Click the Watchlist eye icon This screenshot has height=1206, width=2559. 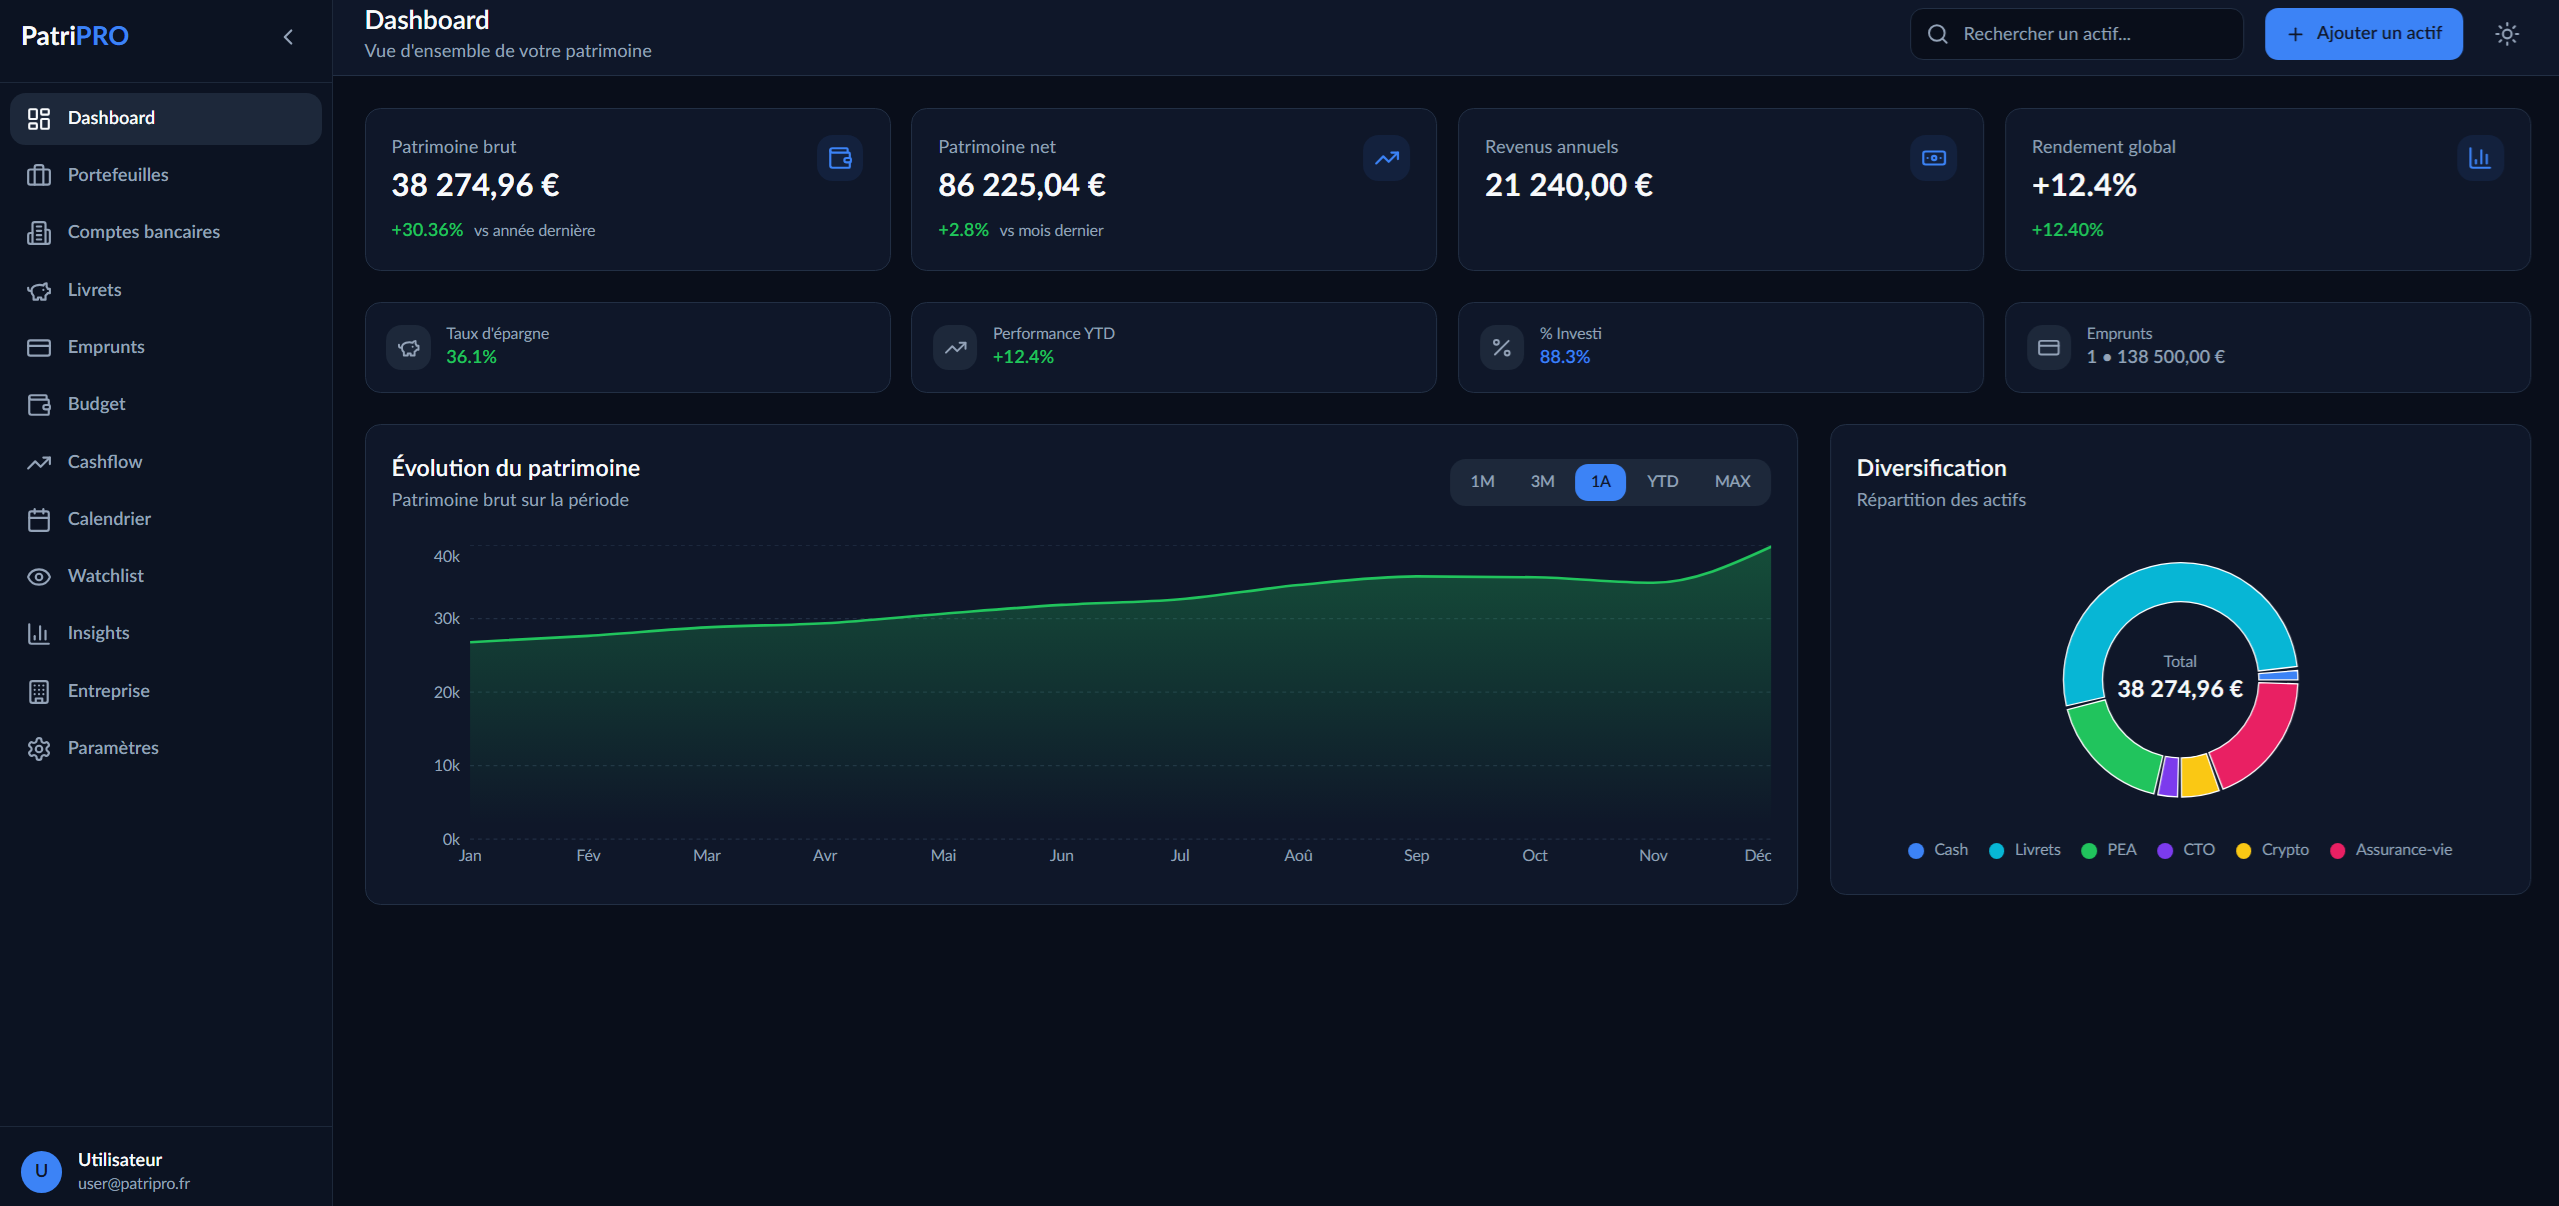coord(39,576)
